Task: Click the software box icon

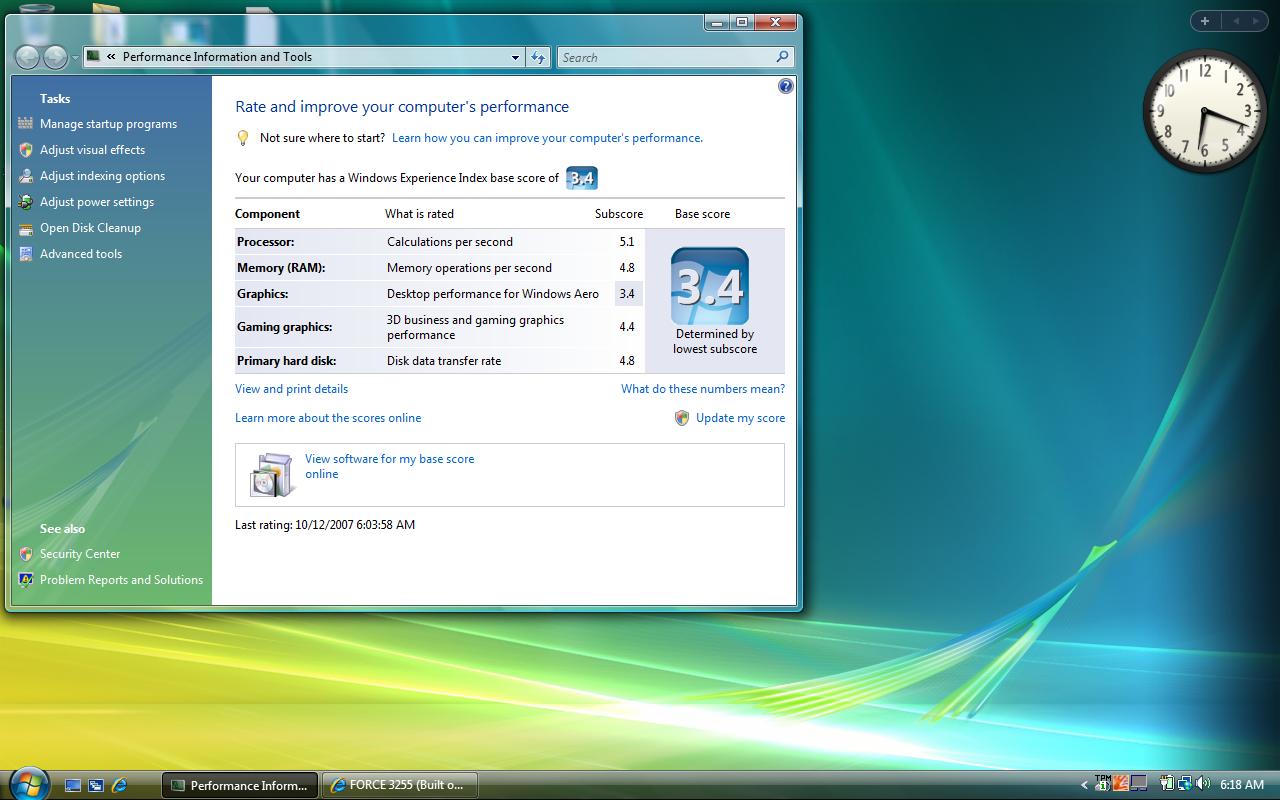Action: coord(271,475)
